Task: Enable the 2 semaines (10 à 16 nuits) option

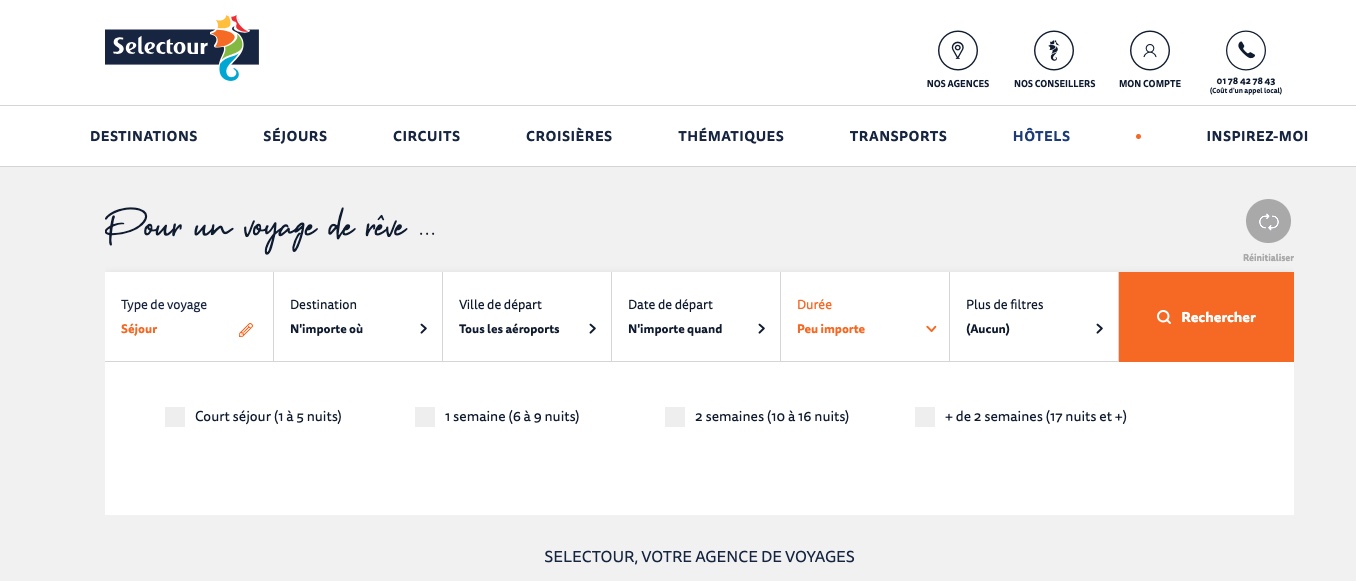Action: (x=675, y=417)
